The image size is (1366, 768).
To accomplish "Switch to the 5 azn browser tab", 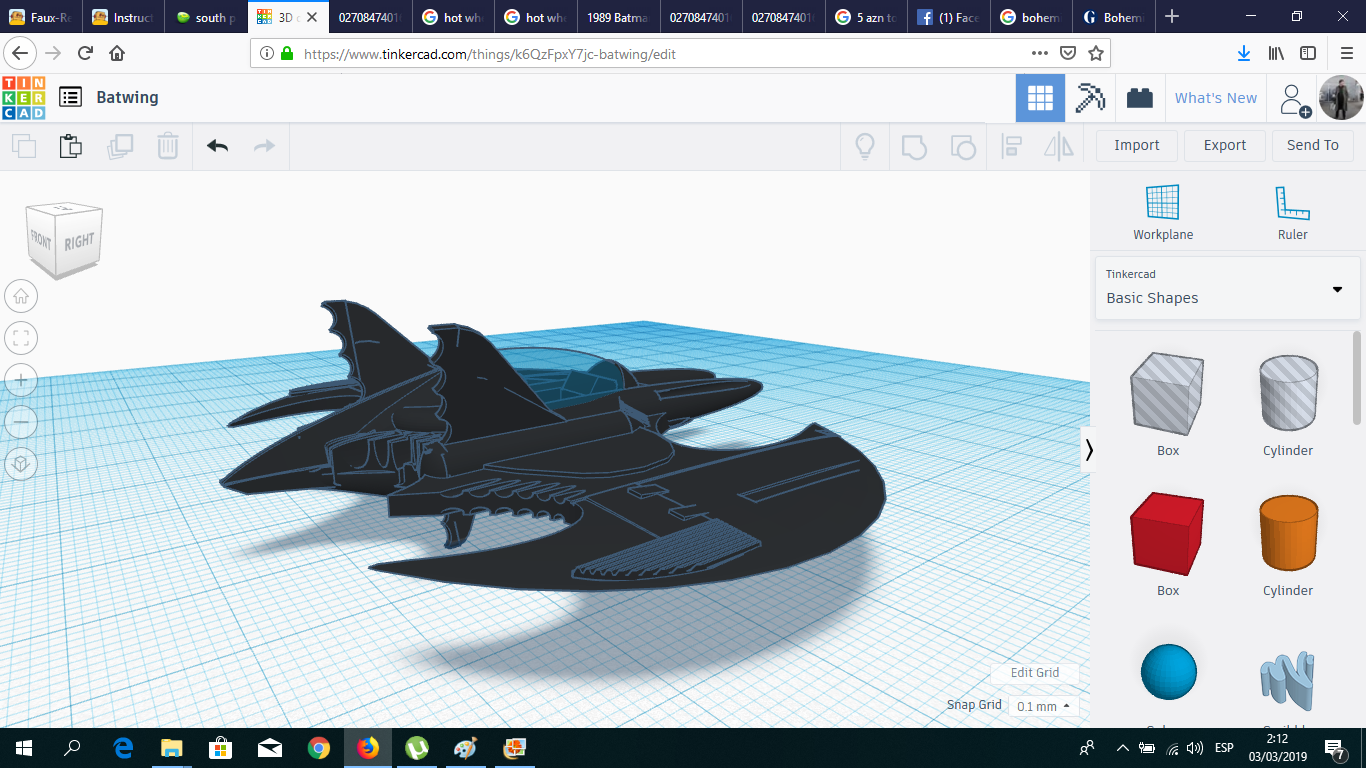I will coord(868,17).
